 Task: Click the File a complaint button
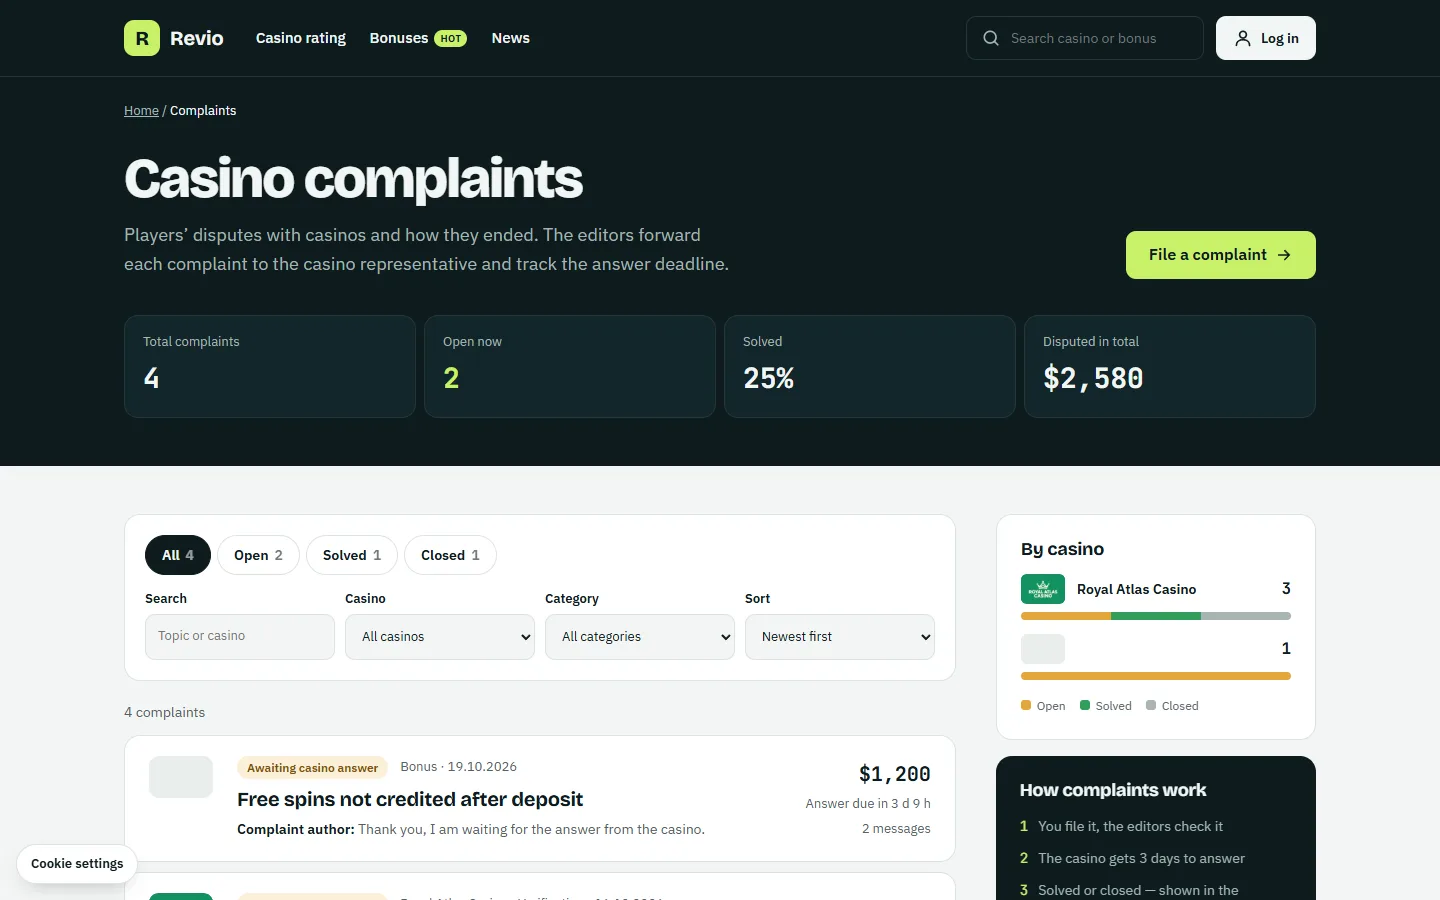pyautogui.click(x=1221, y=255)
